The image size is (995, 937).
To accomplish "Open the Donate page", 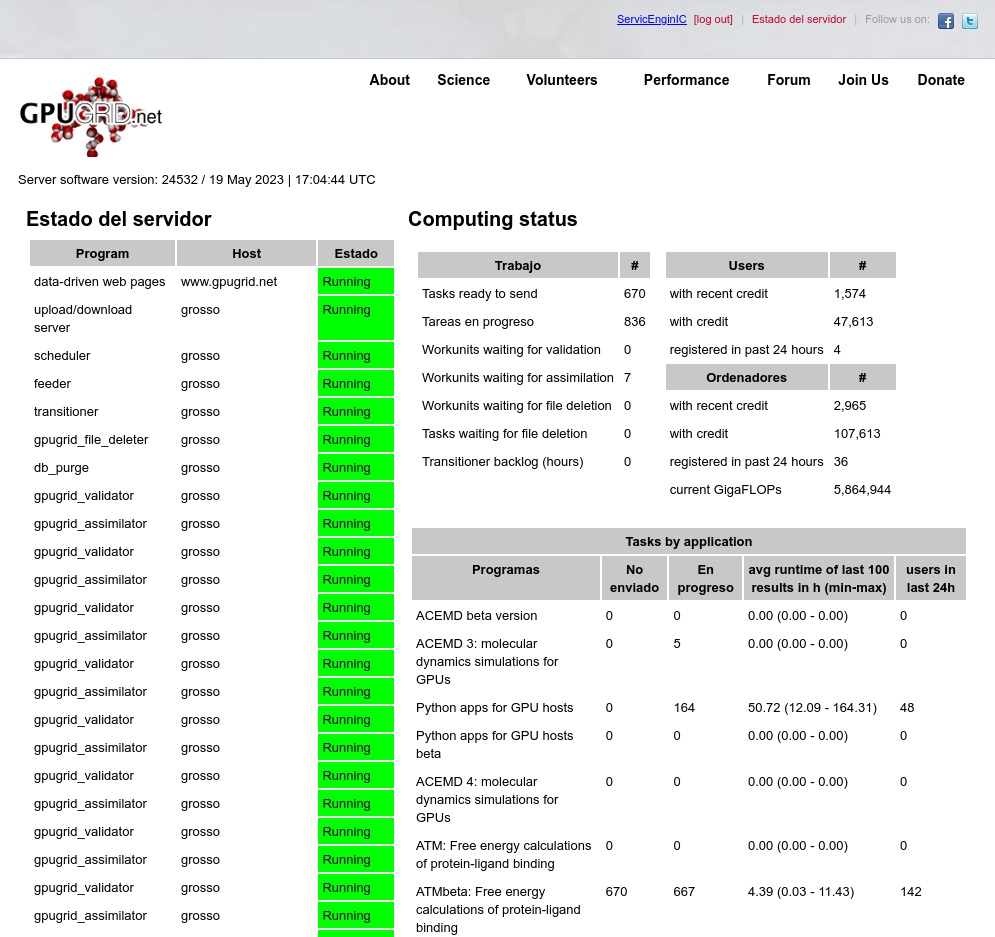I will [940, 80].
